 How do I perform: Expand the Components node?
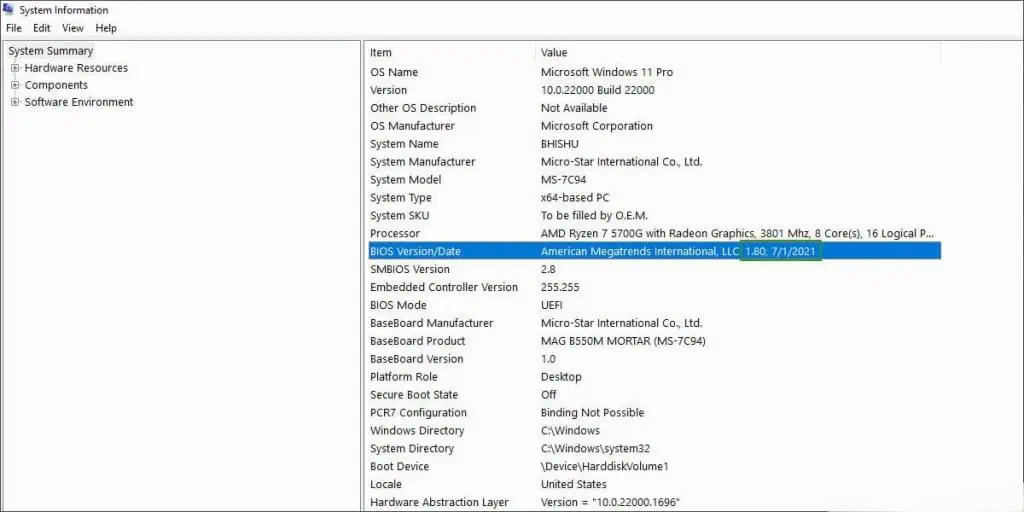click(15, 85)
